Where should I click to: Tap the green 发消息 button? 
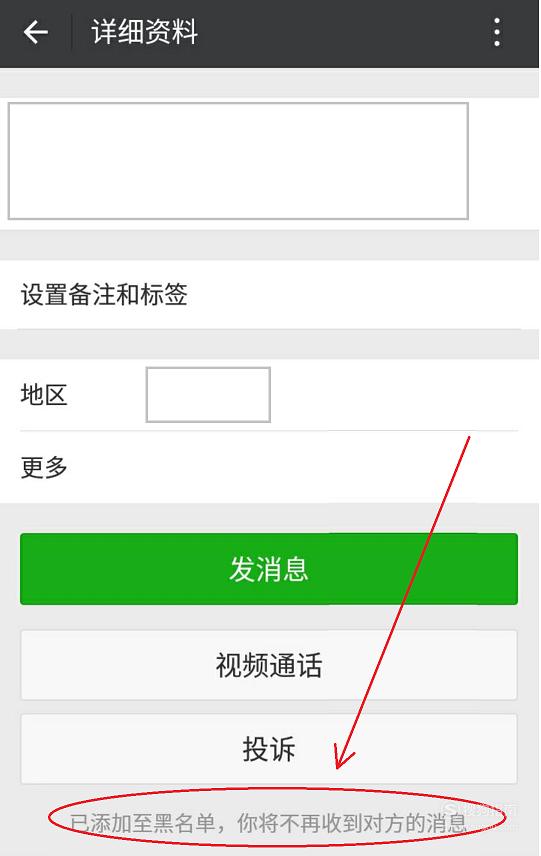269,569
